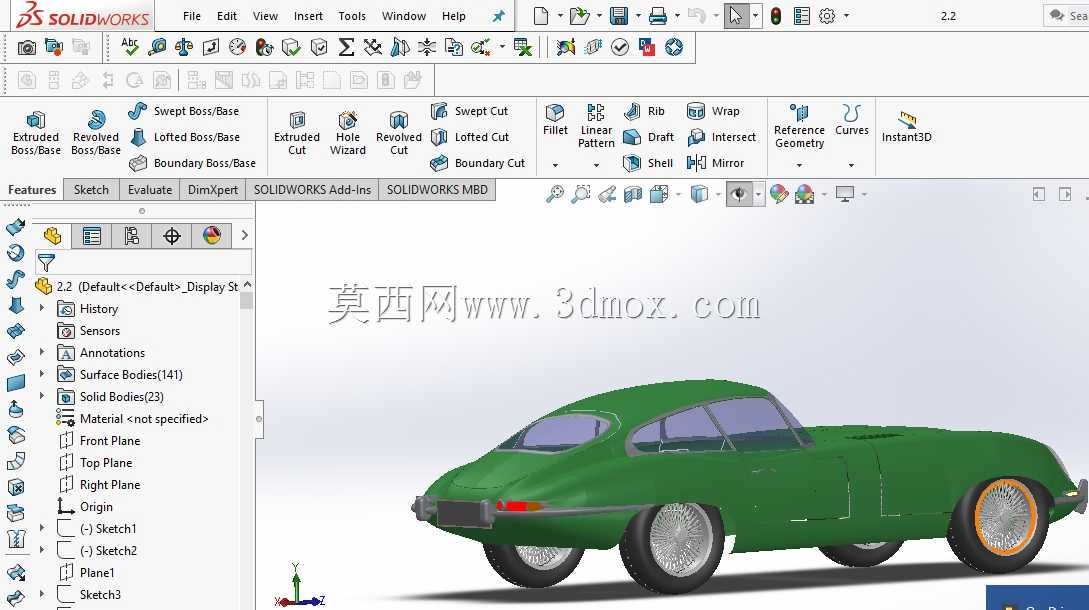Choose Swept Cut
This screenshot has width=1089, height=610.
coord(469,110)
